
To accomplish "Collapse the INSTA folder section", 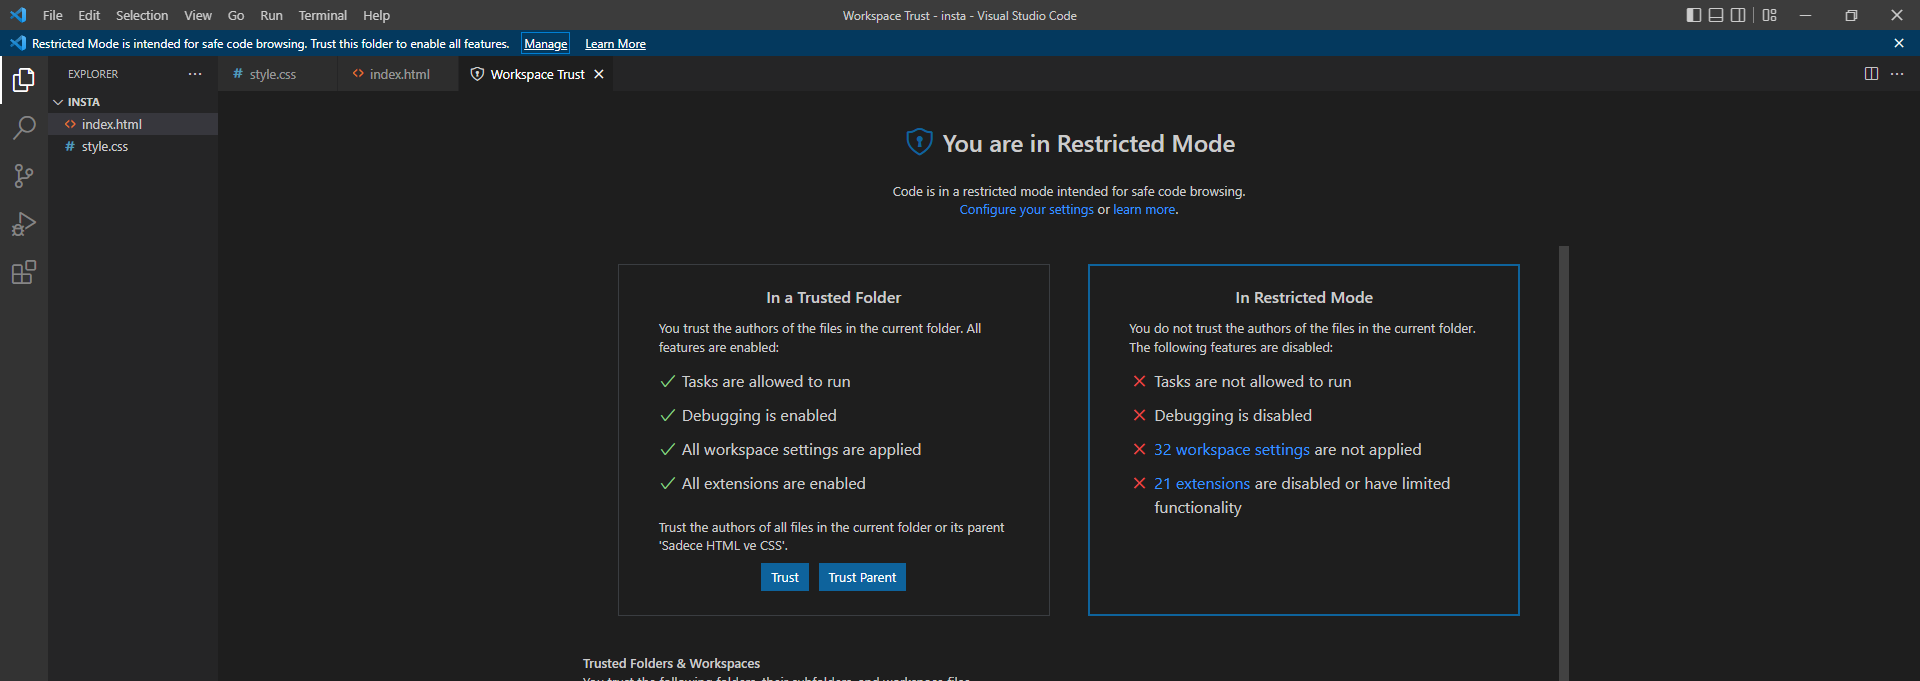I will [58, 102].
